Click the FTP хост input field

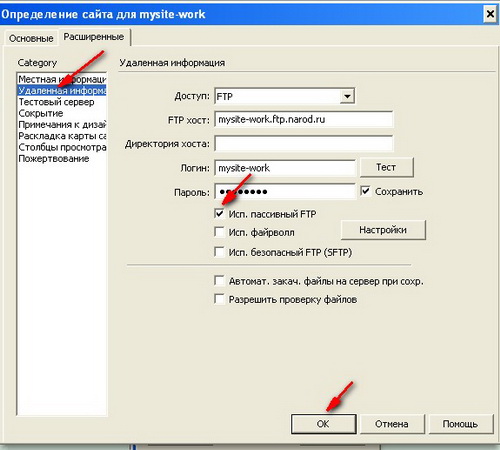coord(303,119)
